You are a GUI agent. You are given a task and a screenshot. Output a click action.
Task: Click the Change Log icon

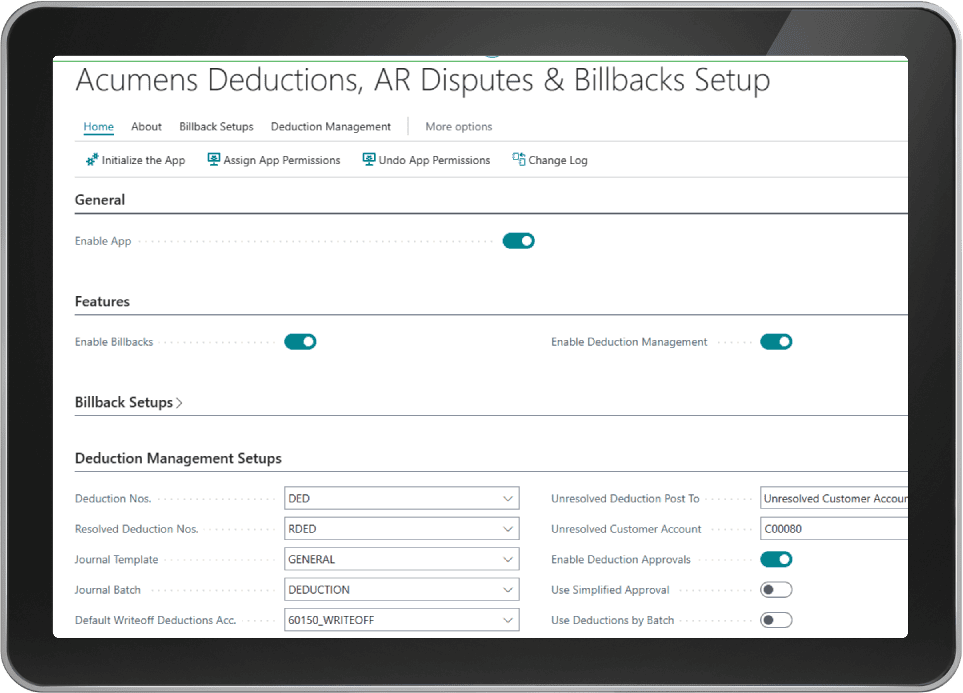pos(518,160)
